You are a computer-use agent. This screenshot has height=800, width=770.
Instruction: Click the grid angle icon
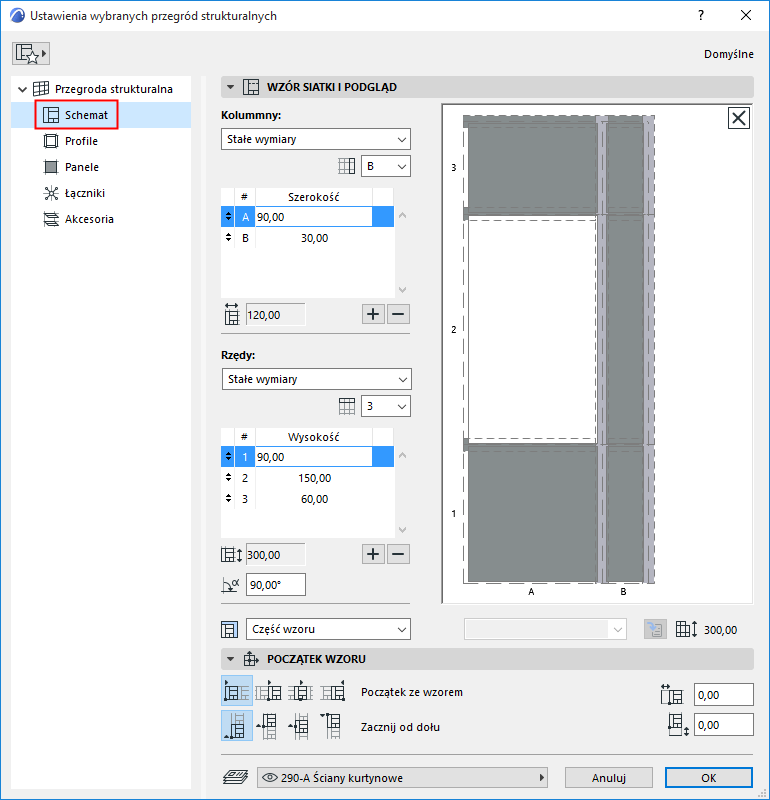[x=231, y=585]
